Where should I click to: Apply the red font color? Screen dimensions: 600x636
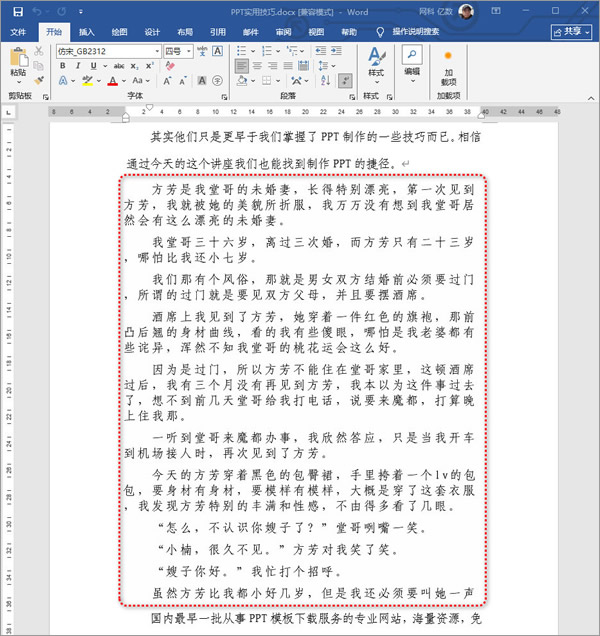113,81
